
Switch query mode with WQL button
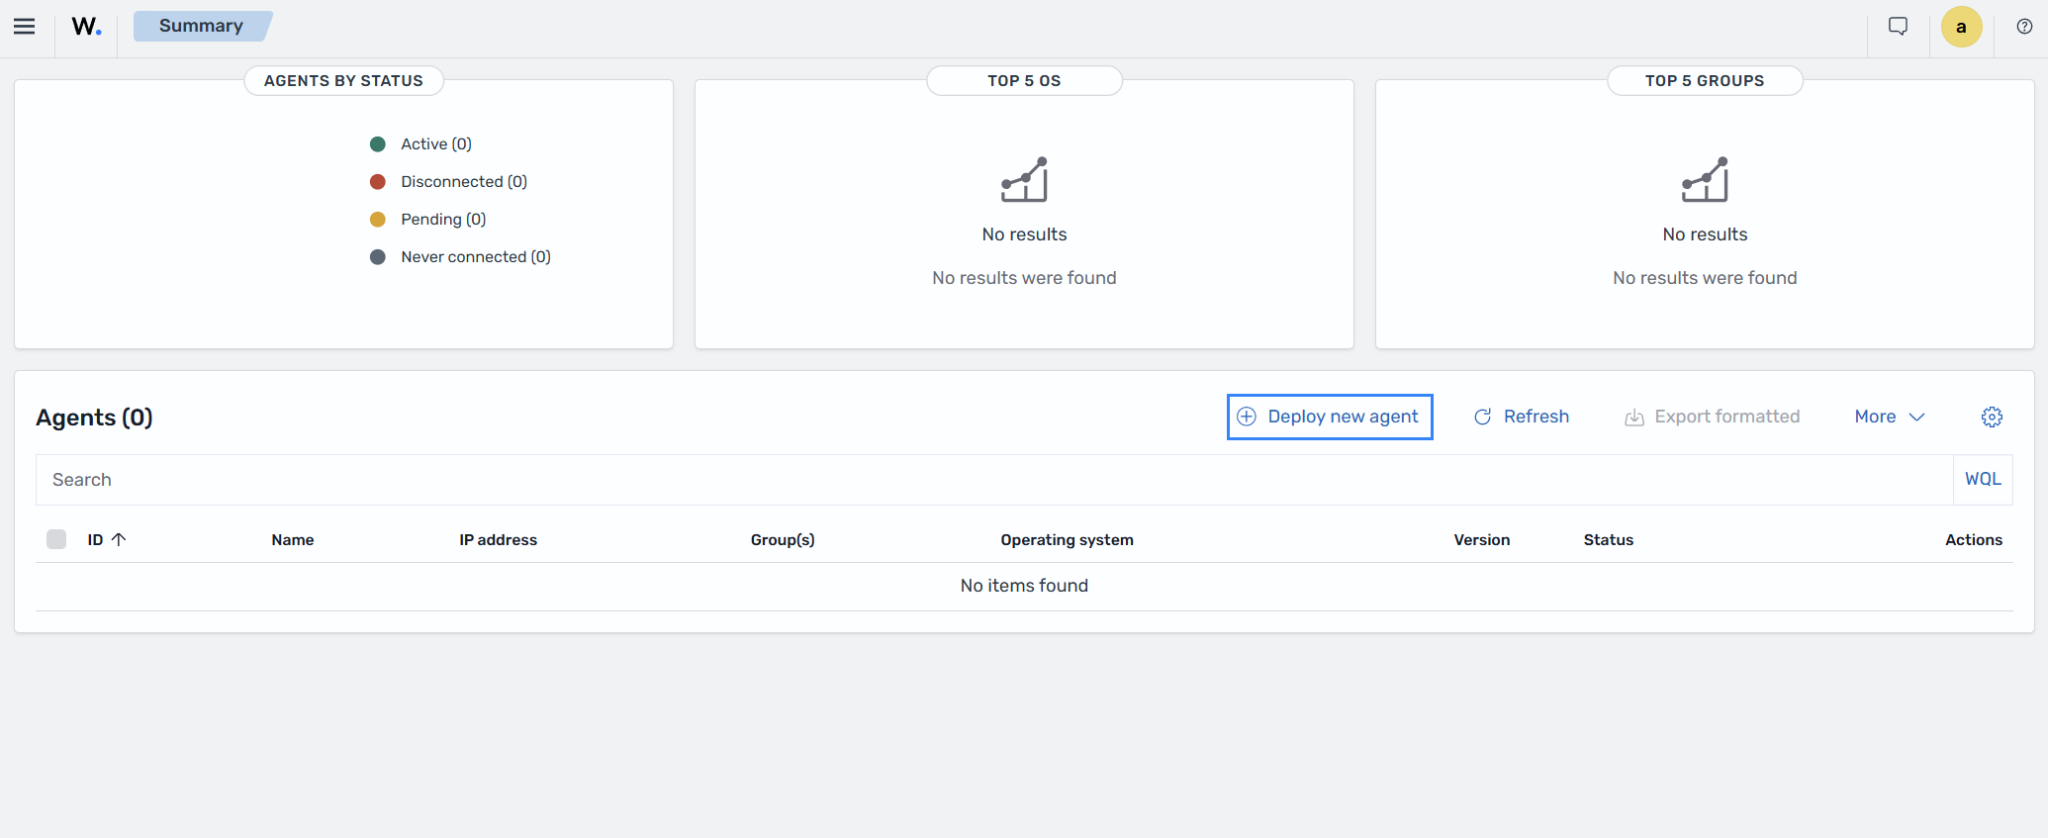click(1983, 479)
